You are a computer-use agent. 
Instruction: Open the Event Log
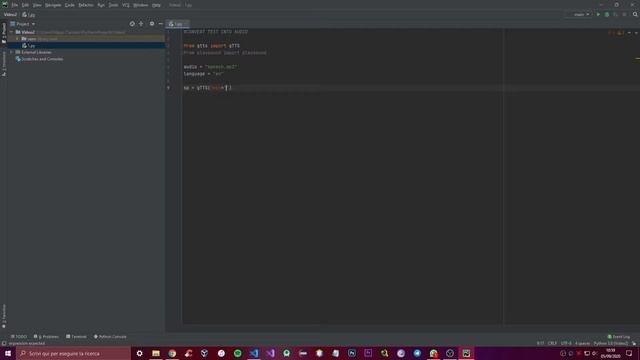click(619, 336)
